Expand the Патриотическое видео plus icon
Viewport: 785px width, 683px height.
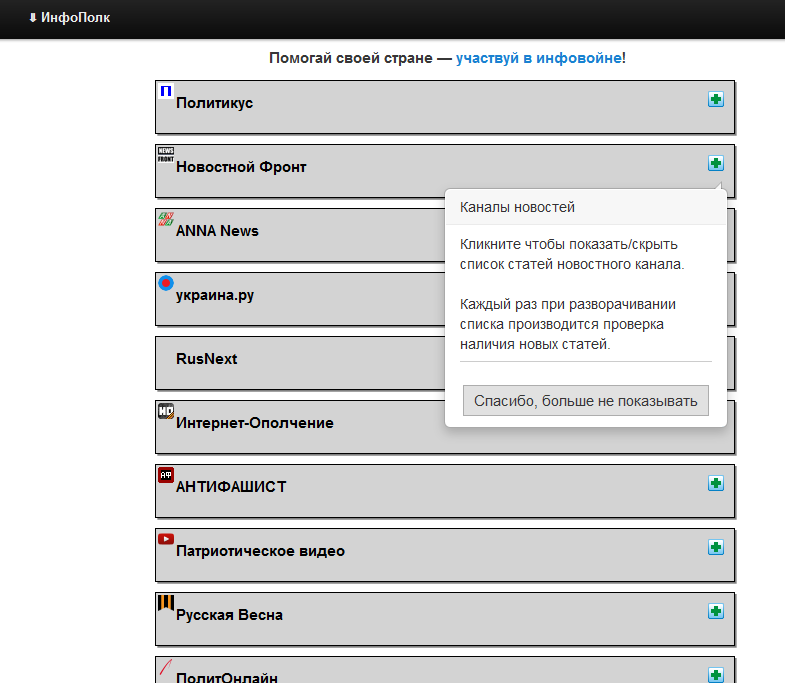coord(715,547)
